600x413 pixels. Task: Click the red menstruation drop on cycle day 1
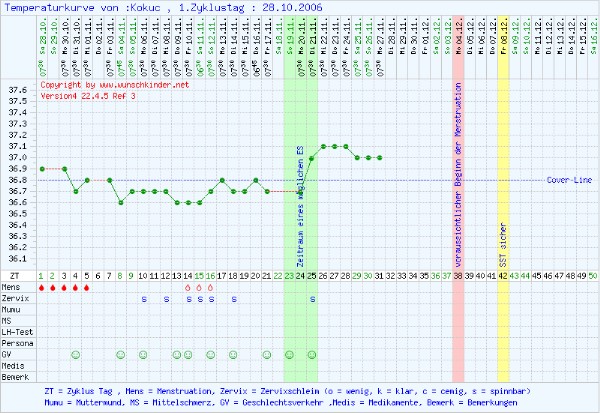[x=42, y=287]
